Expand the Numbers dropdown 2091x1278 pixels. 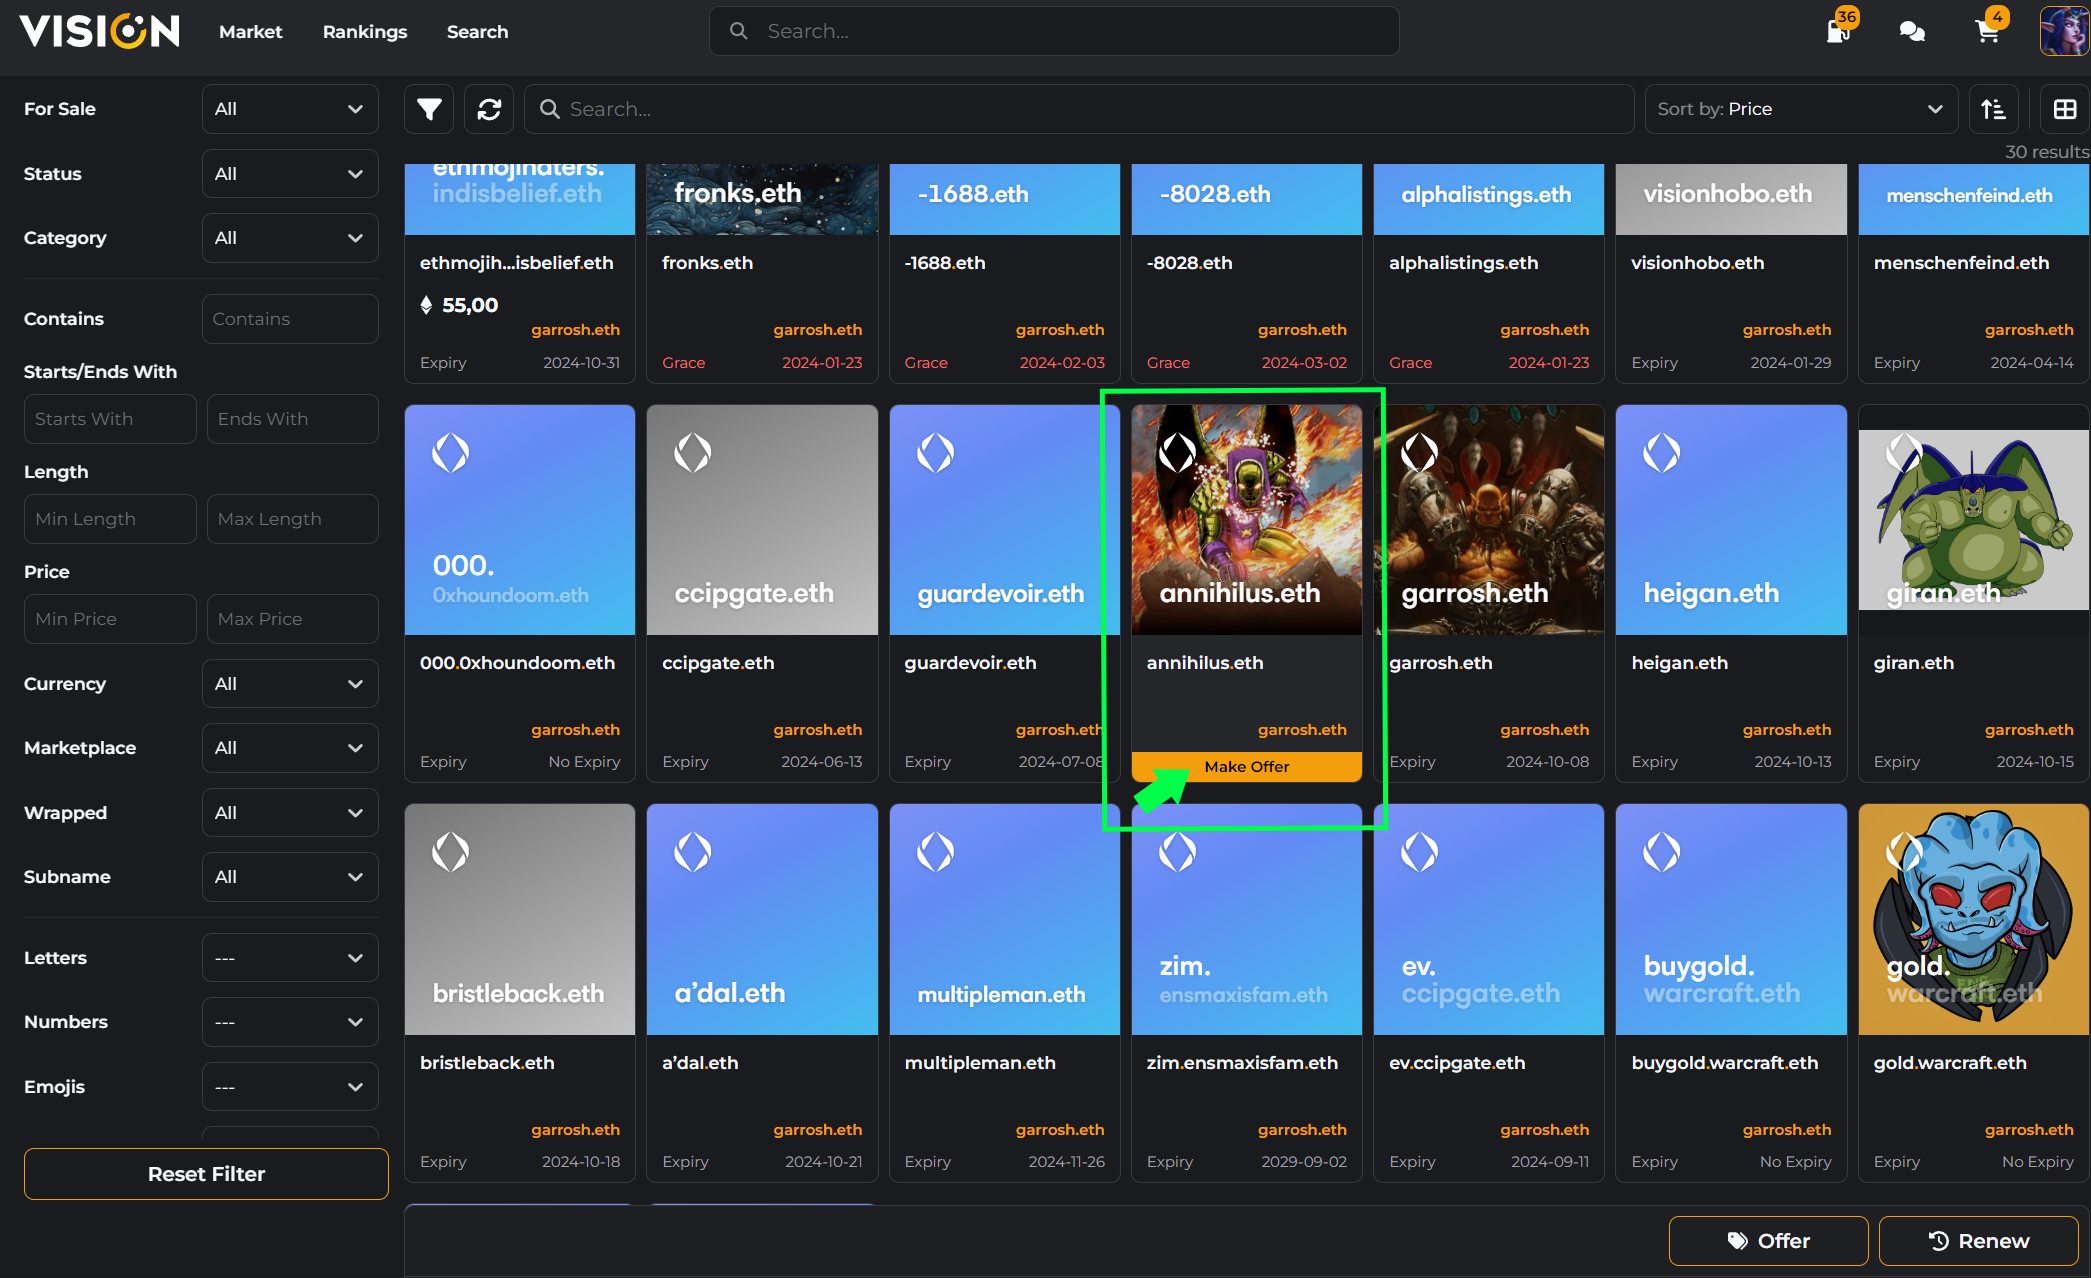pos(290,1022)
